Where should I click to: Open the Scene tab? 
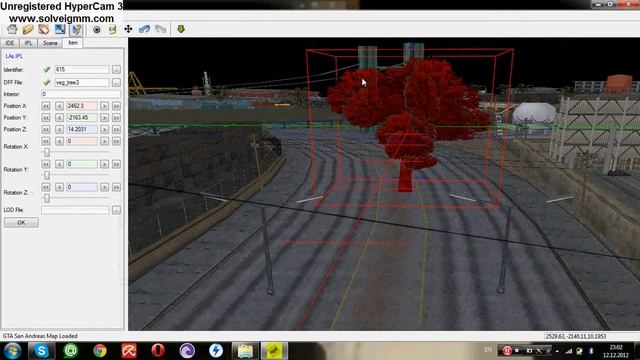click(x=50, y=43)
